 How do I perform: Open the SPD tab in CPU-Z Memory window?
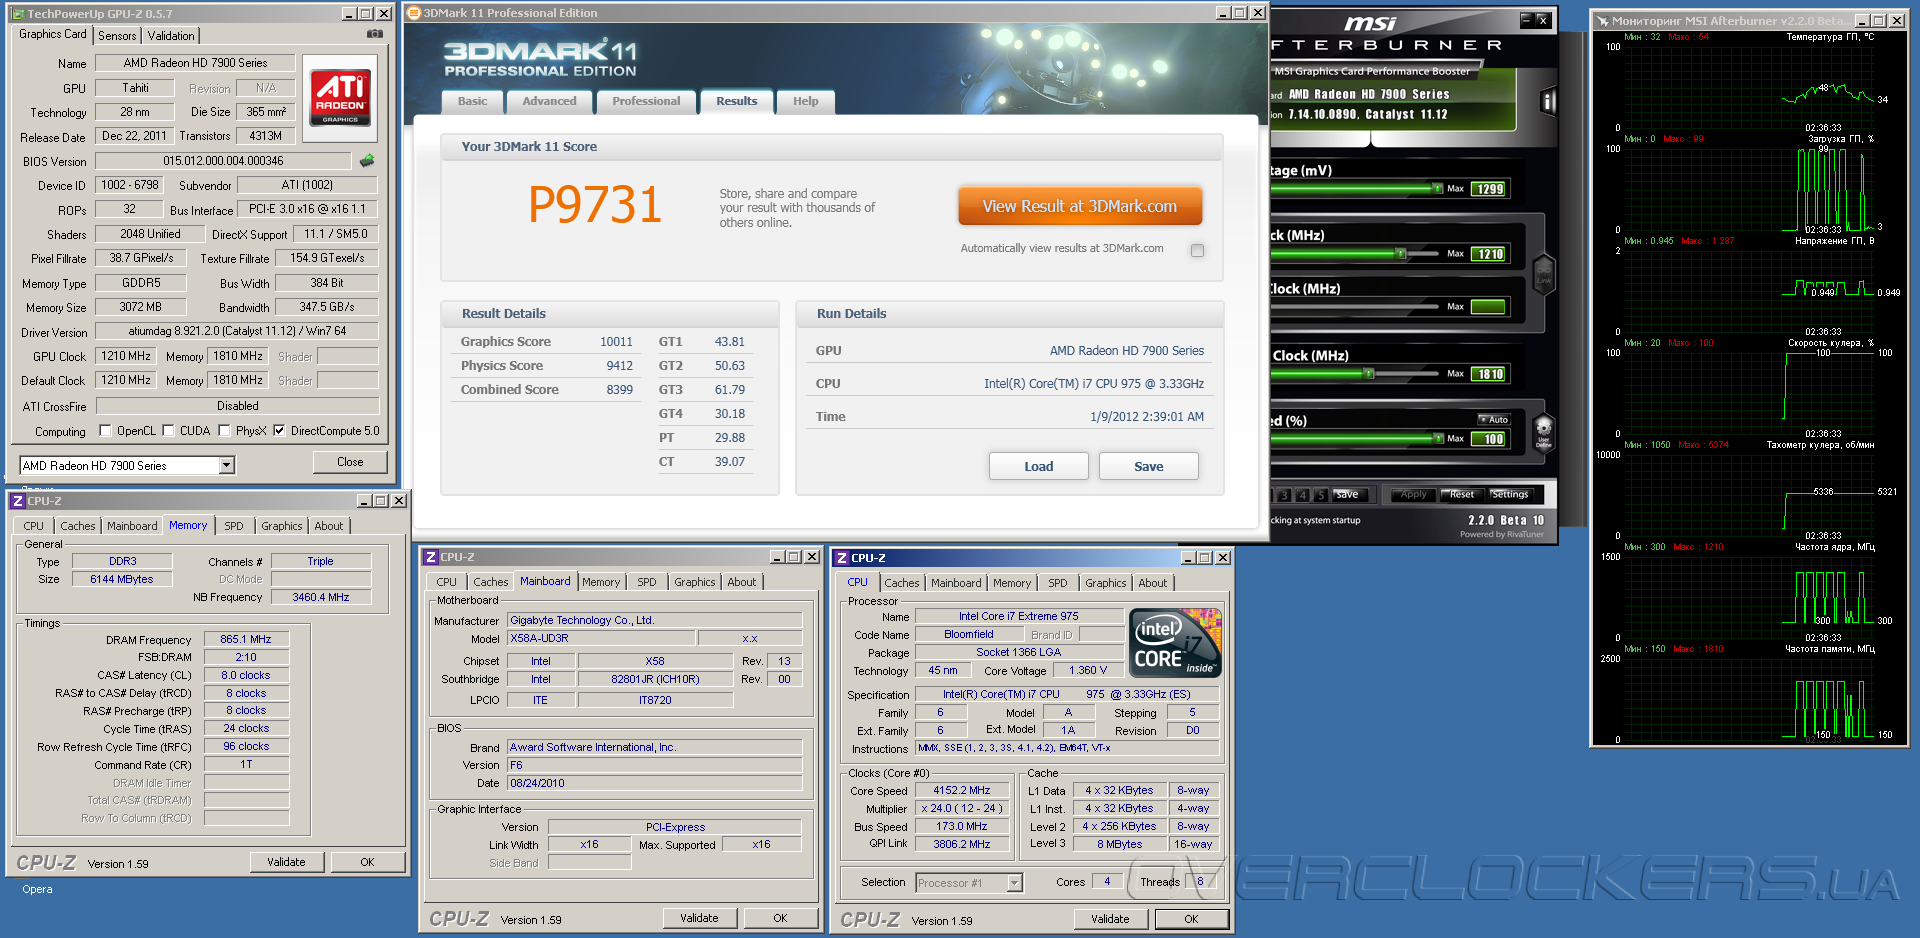pyautogui.click(x=234, y=526)
